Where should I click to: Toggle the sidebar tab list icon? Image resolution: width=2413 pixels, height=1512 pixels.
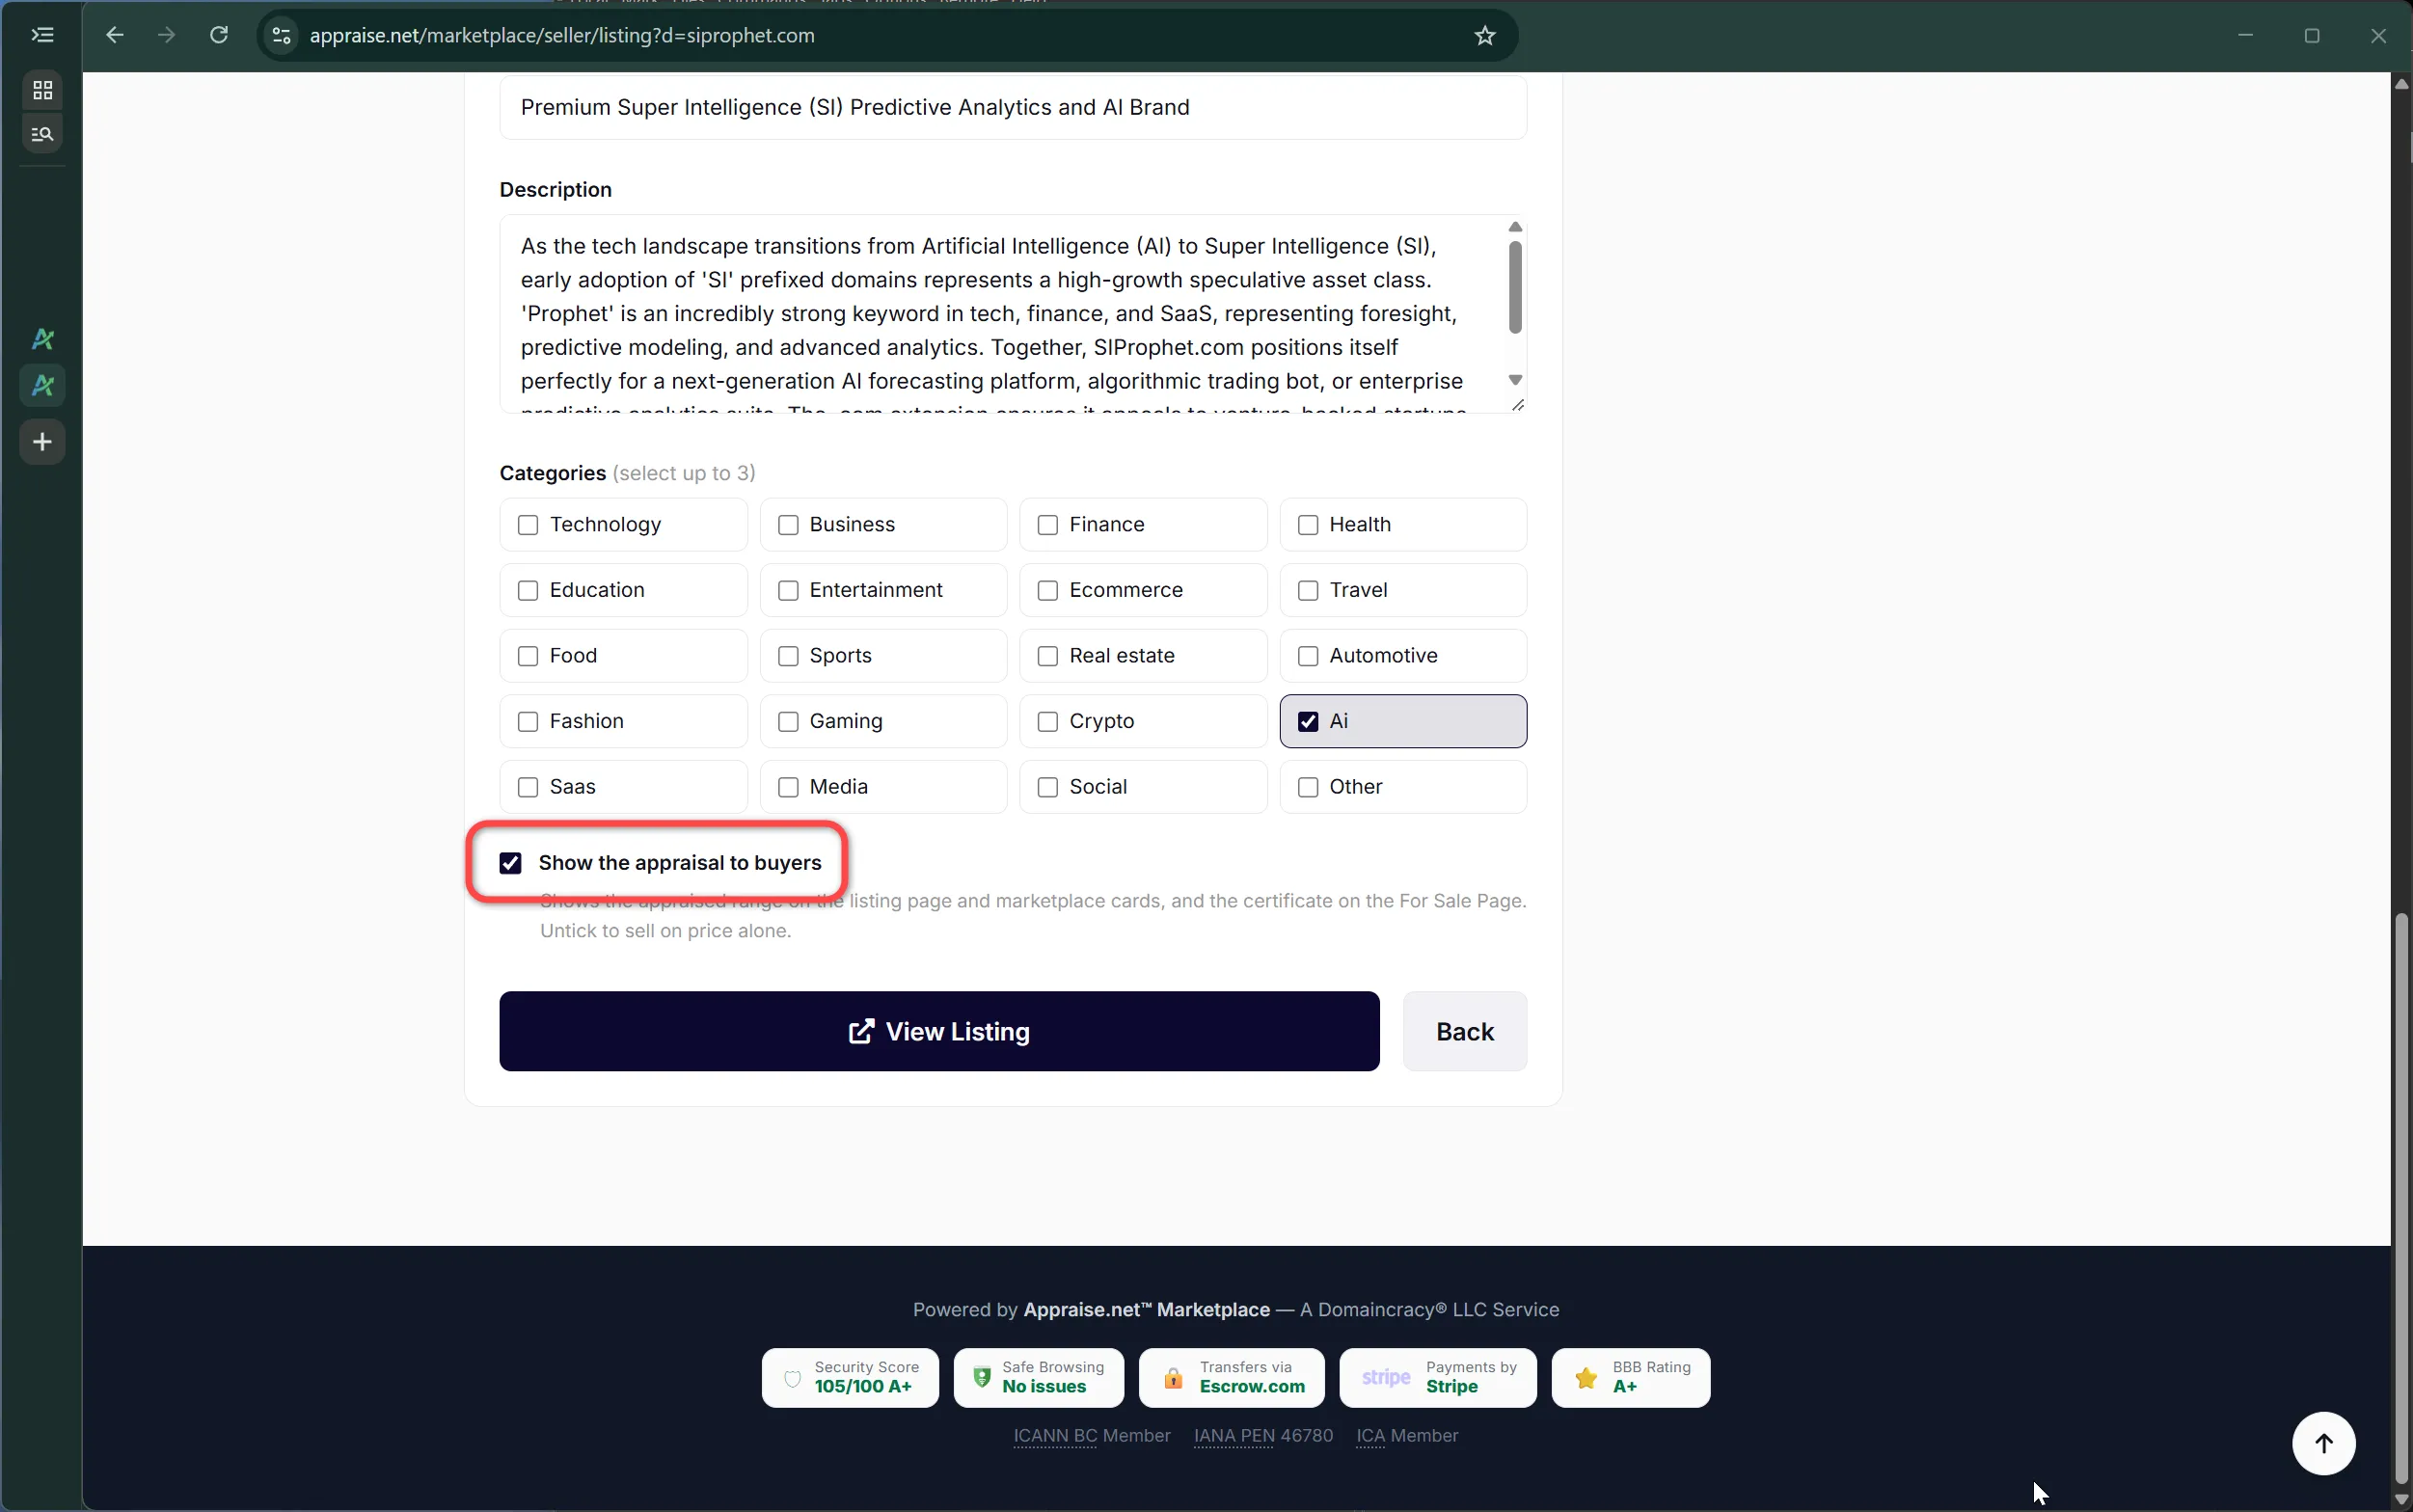point(42,35)
